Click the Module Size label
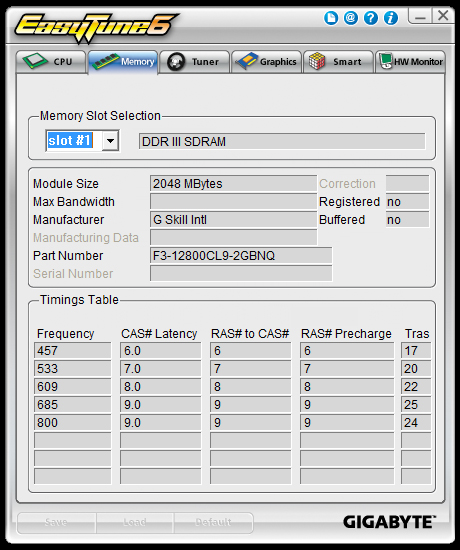 coord(66,184)
